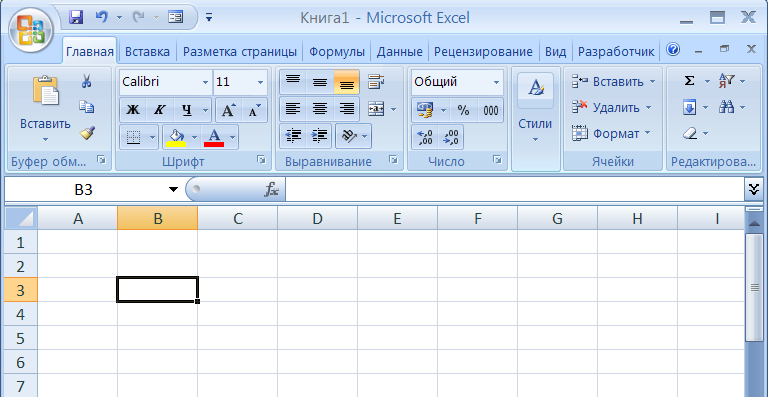
Task: Click Формат cells button
Action: point(612,133)
